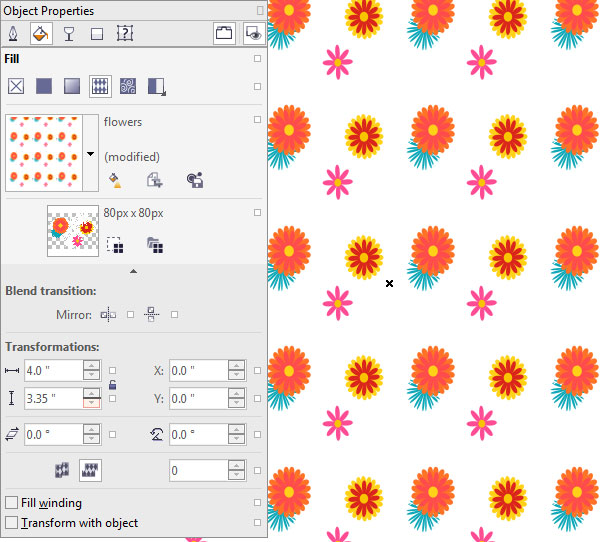Image resolution: width=600 pixels, height=542 pixels.
Task: Click square indicator beside Fill winding
Action: [x=258, y=503]
